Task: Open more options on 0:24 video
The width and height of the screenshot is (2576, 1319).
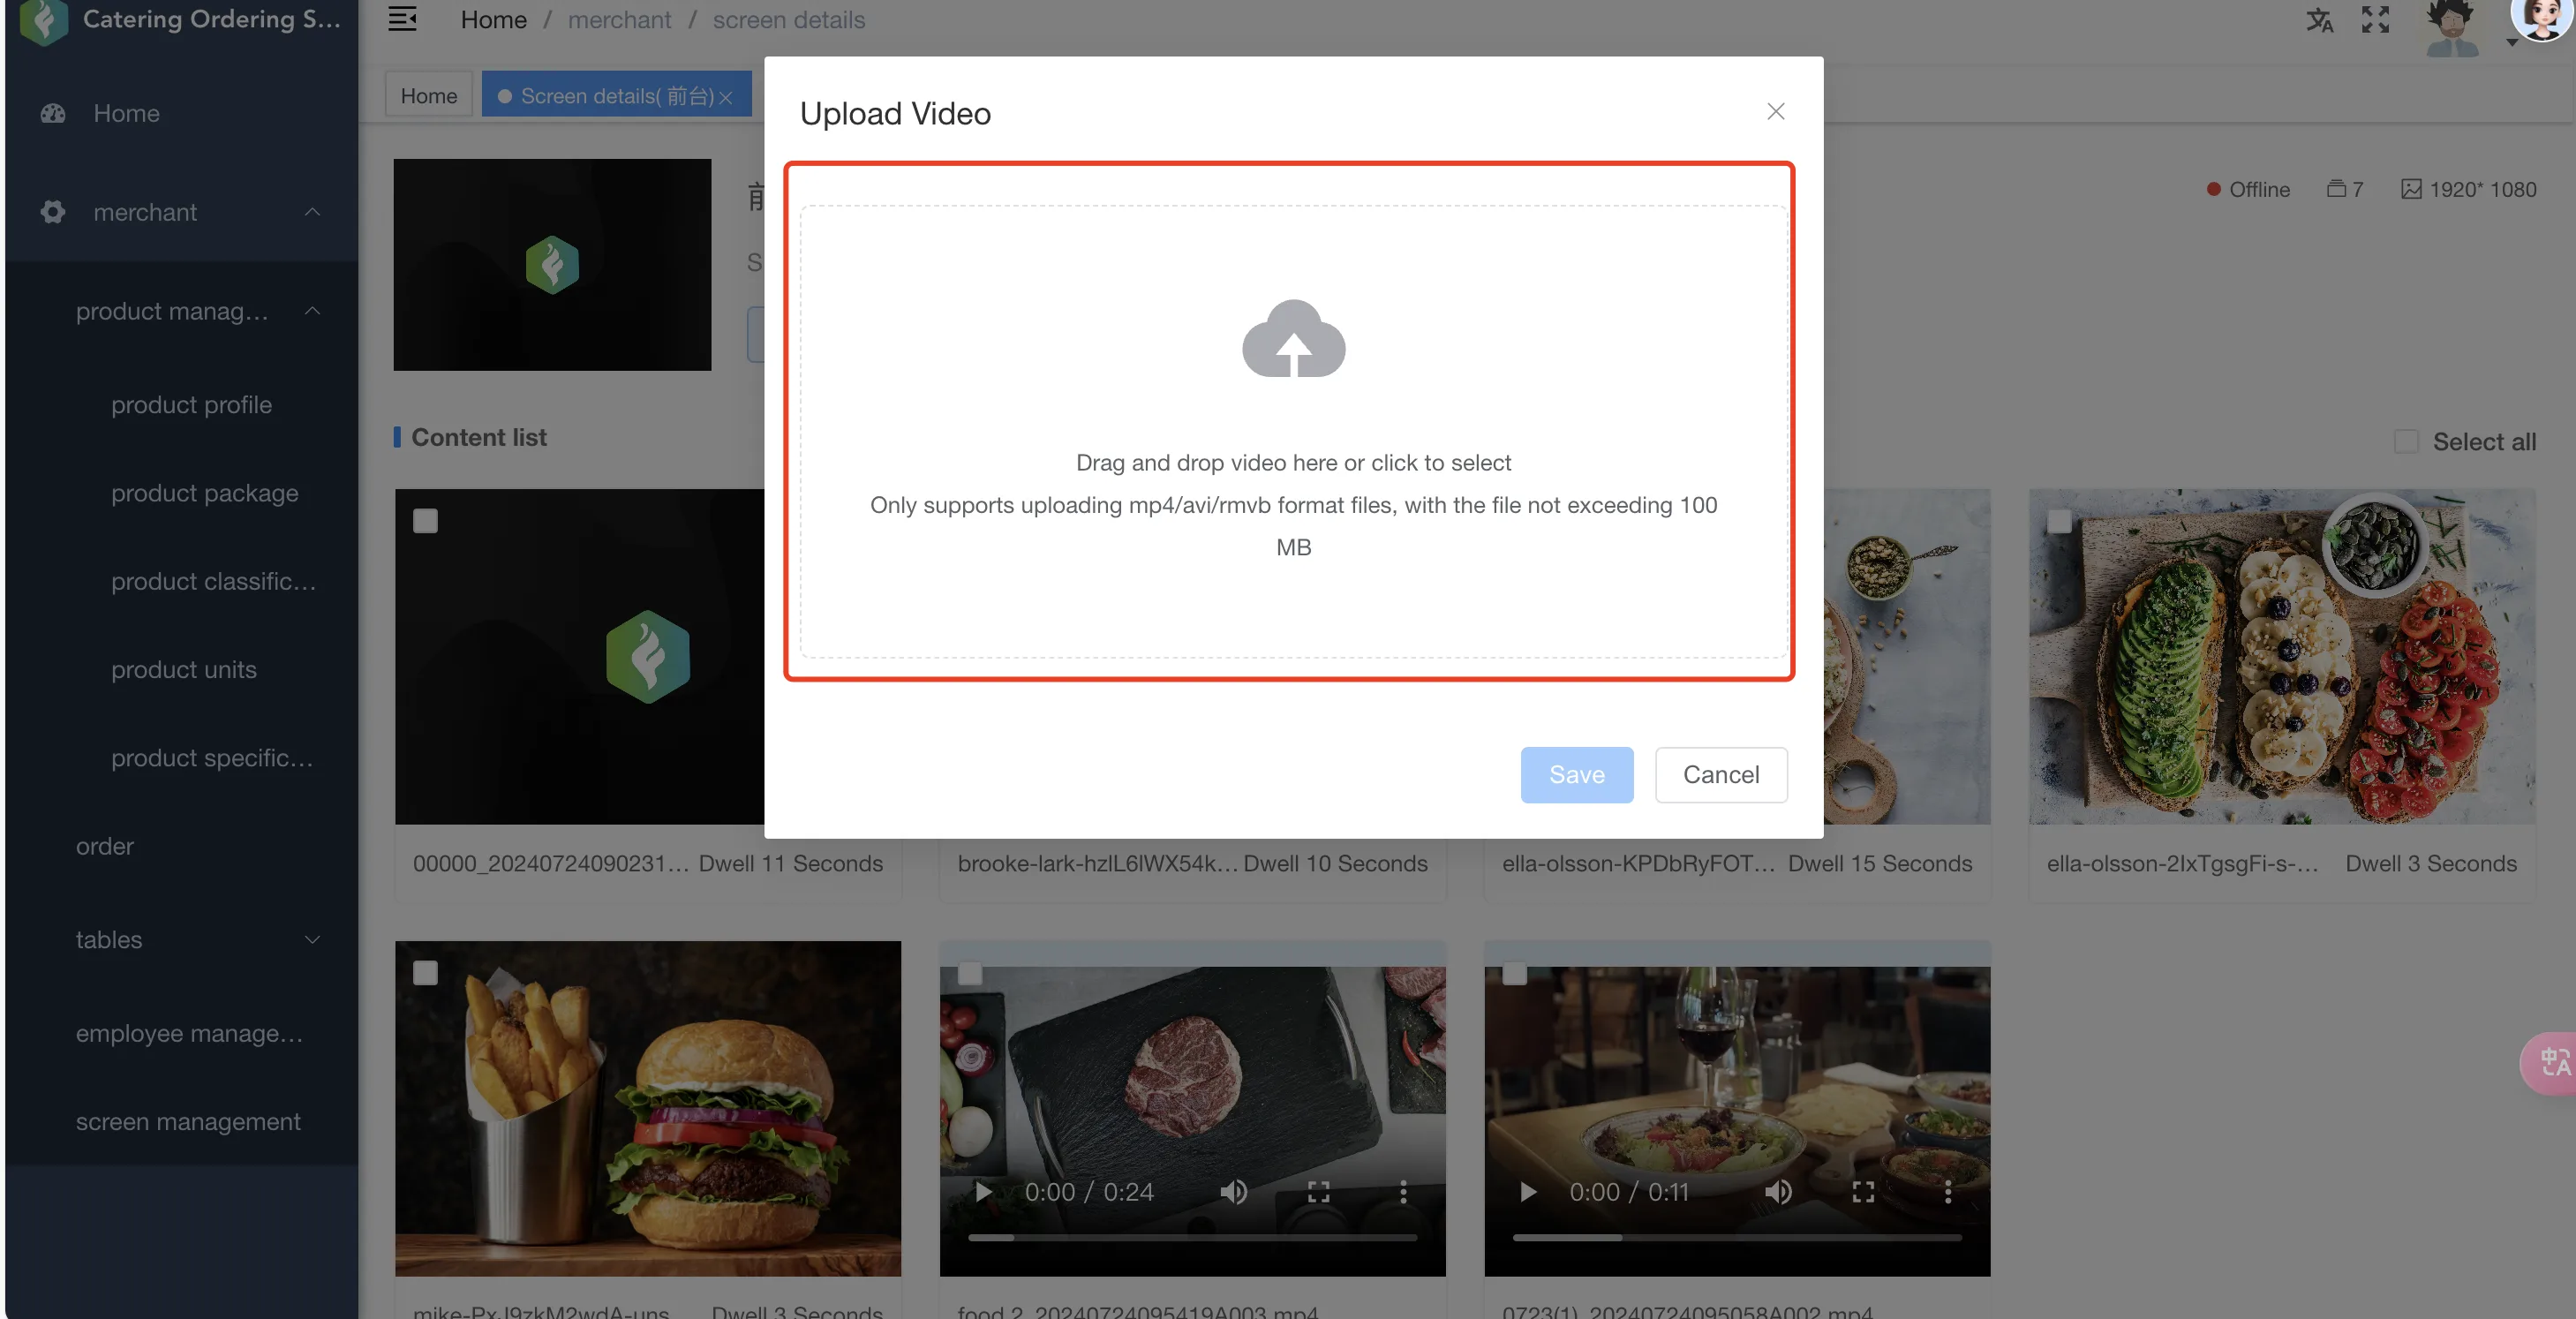Action: coord(1403,1191)
